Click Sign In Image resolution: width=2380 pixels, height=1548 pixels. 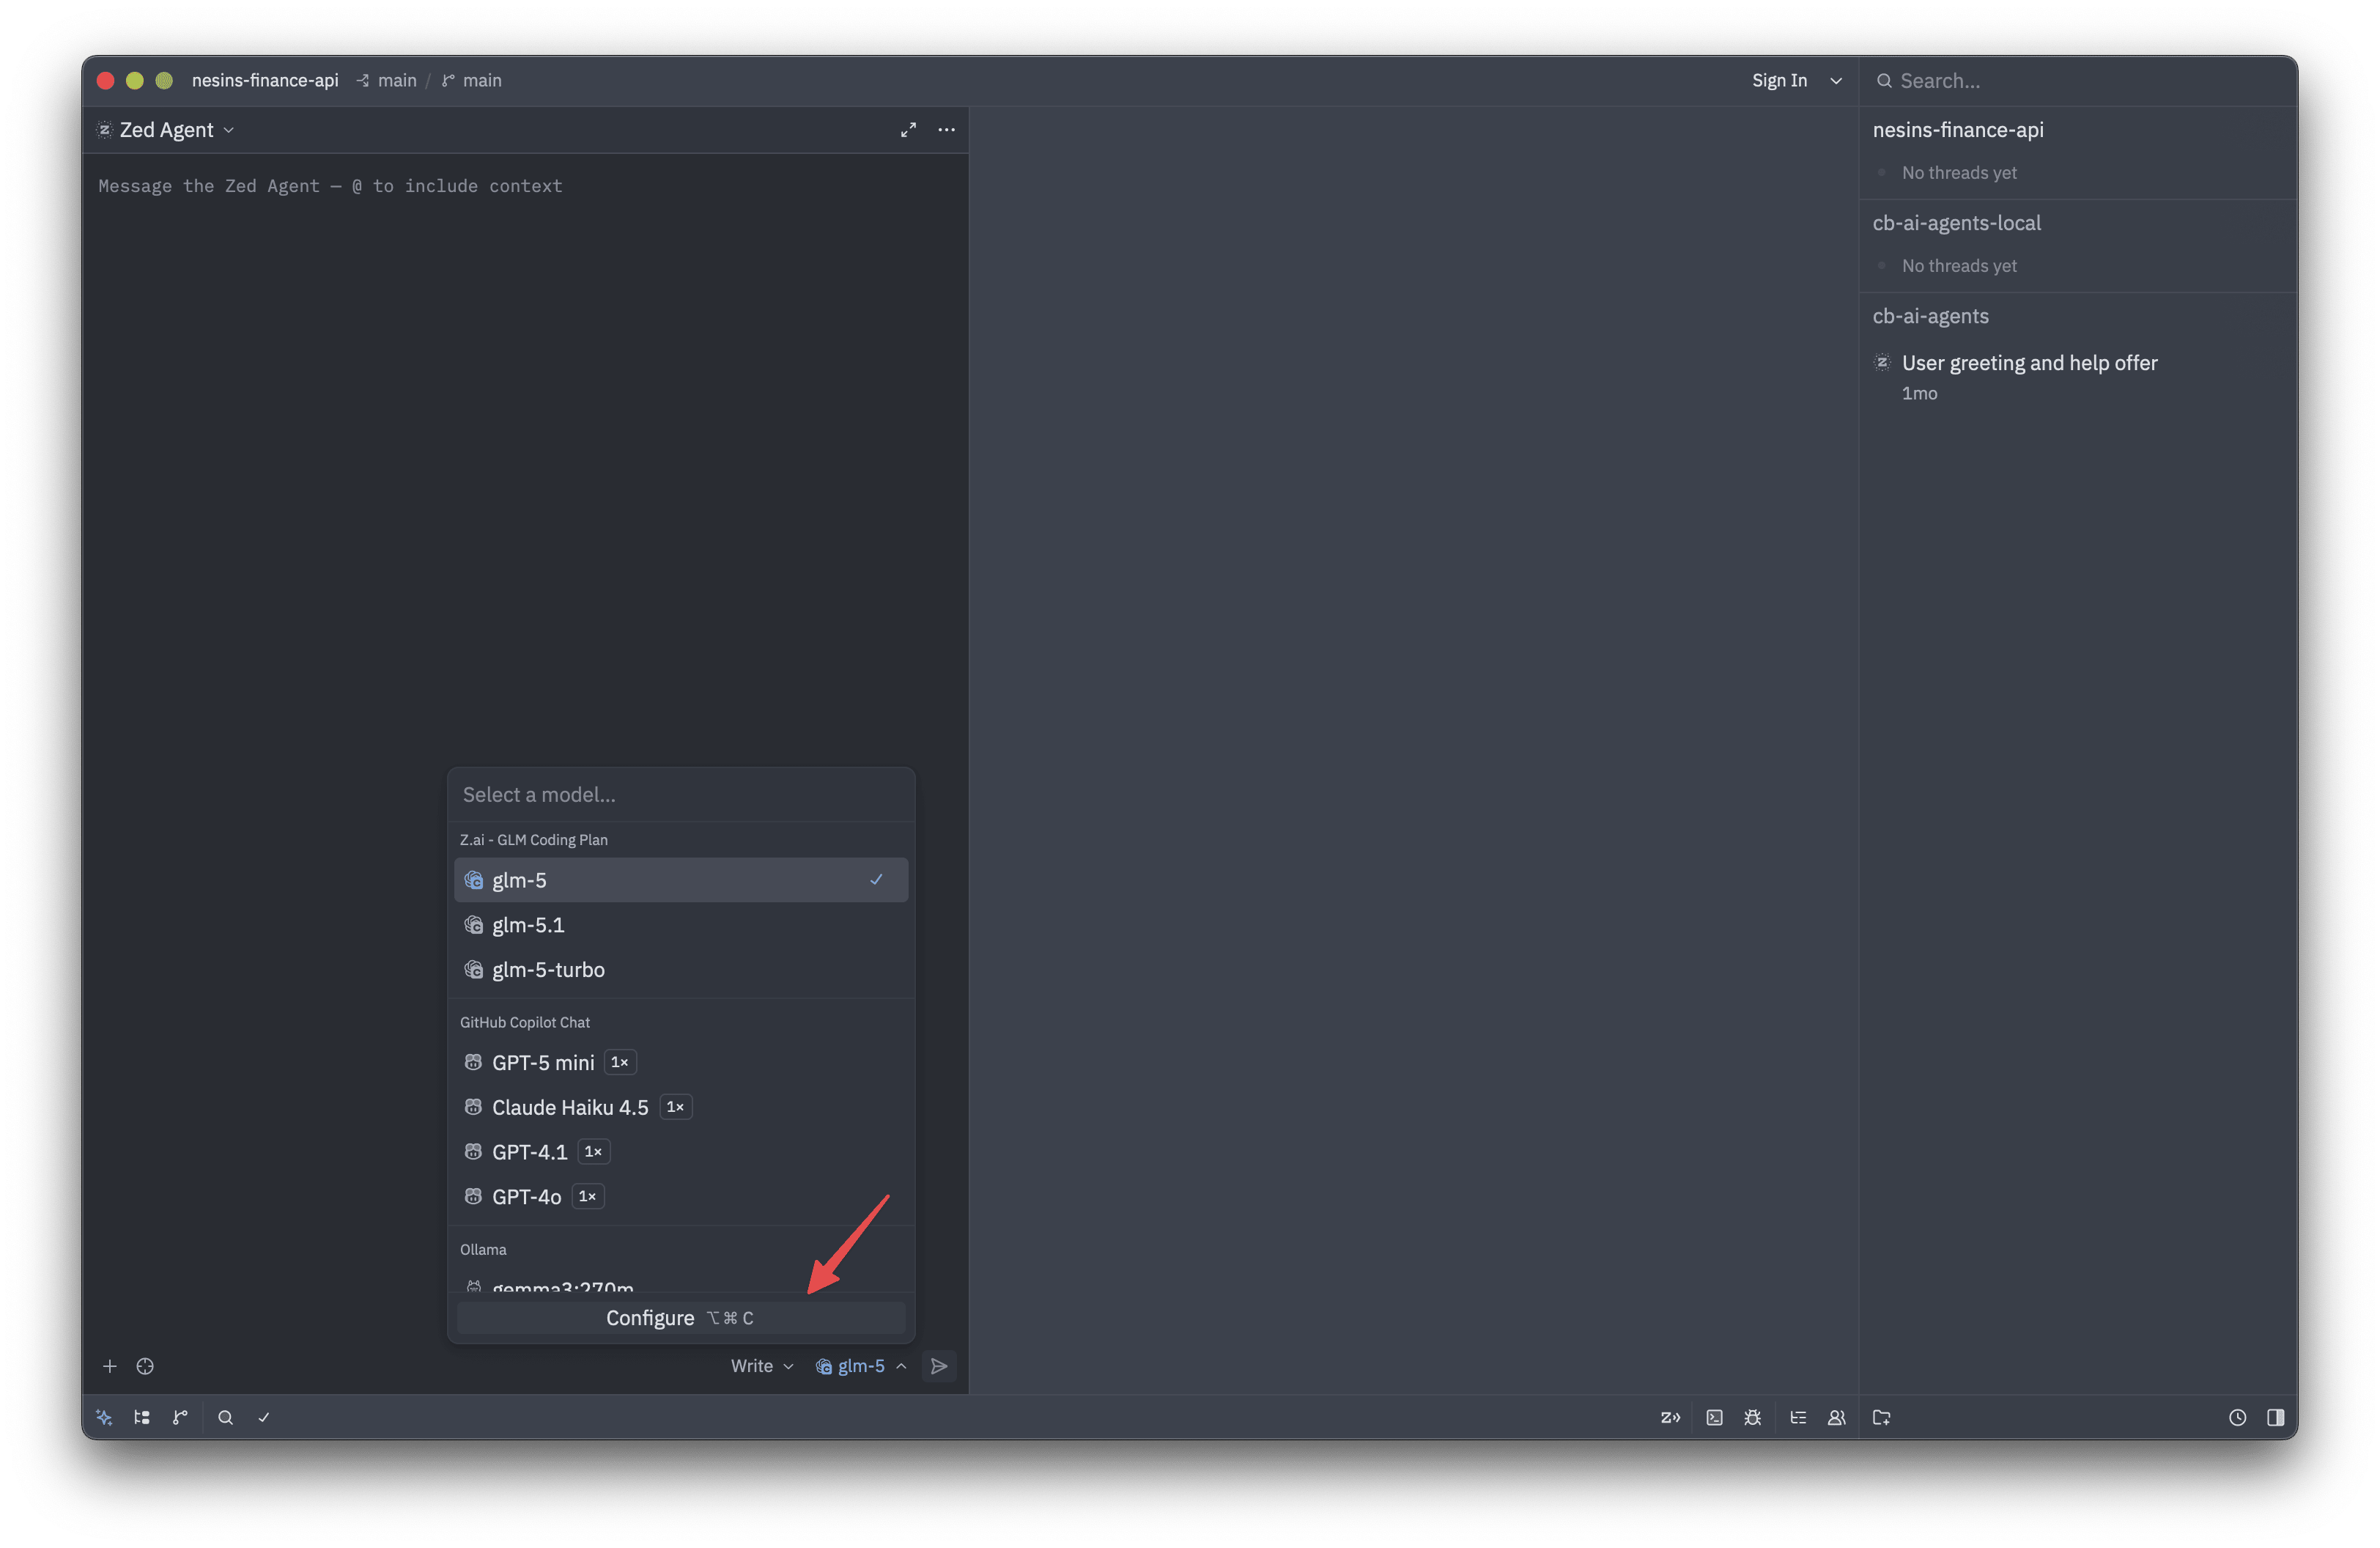(x=1779, y=81)
